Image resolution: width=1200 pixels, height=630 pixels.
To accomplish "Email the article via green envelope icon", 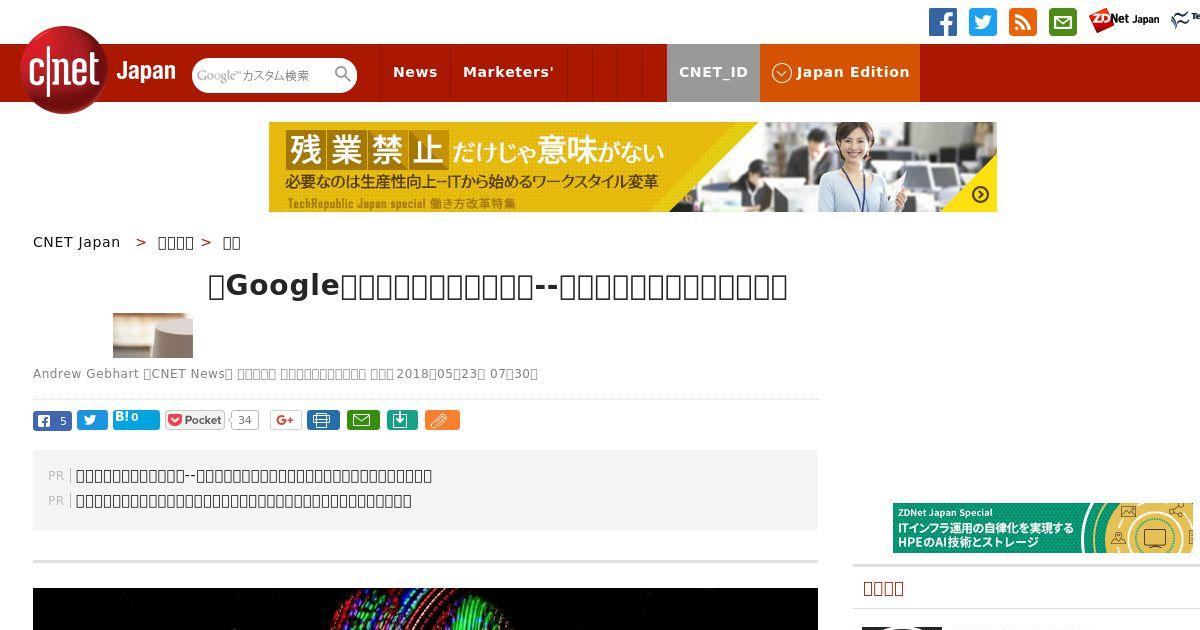I will [363, 421].
